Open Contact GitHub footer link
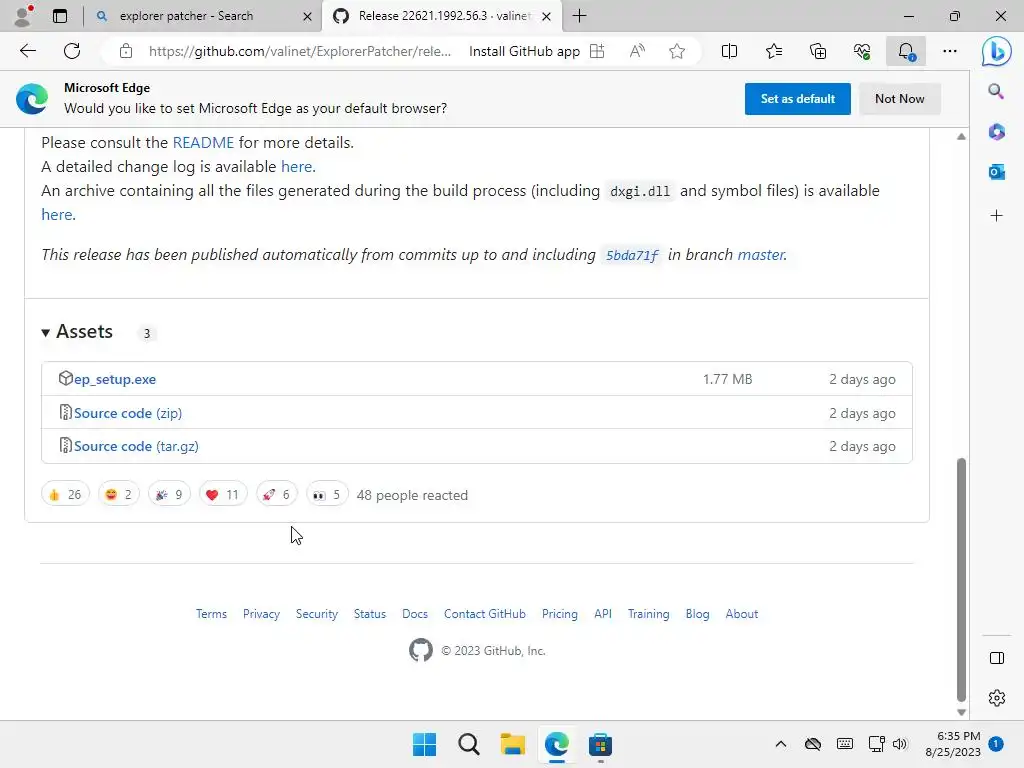 (x=485, y=614)
